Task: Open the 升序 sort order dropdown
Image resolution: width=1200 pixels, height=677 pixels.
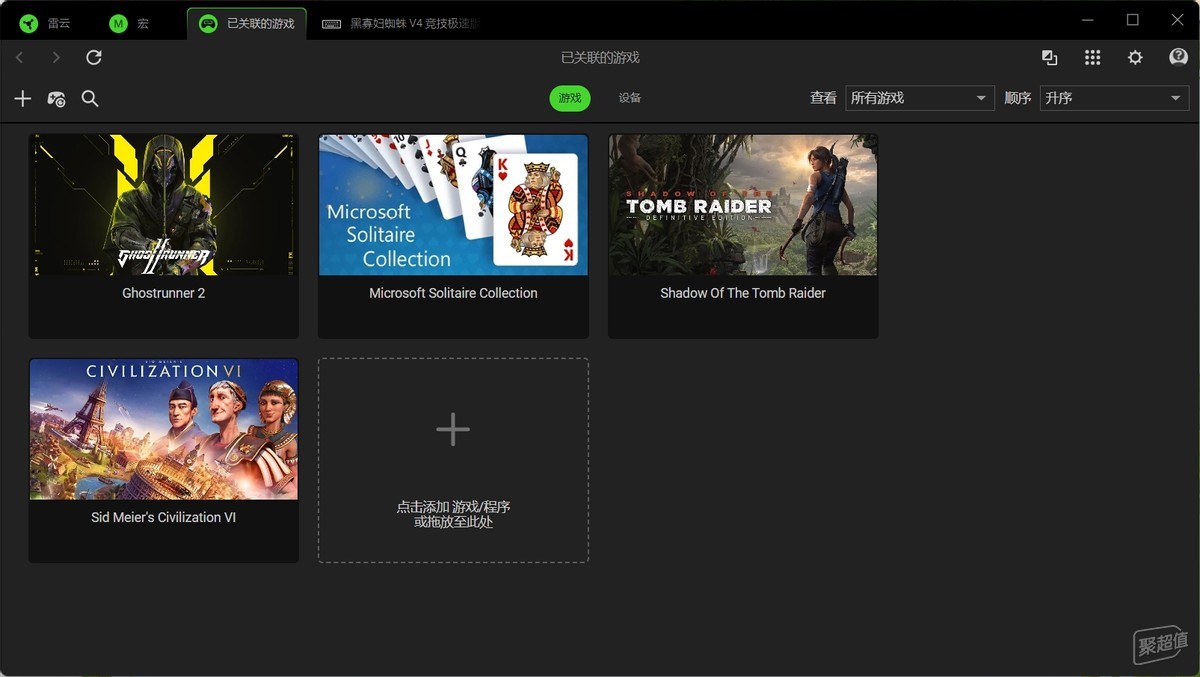Action: [1114, 98]
